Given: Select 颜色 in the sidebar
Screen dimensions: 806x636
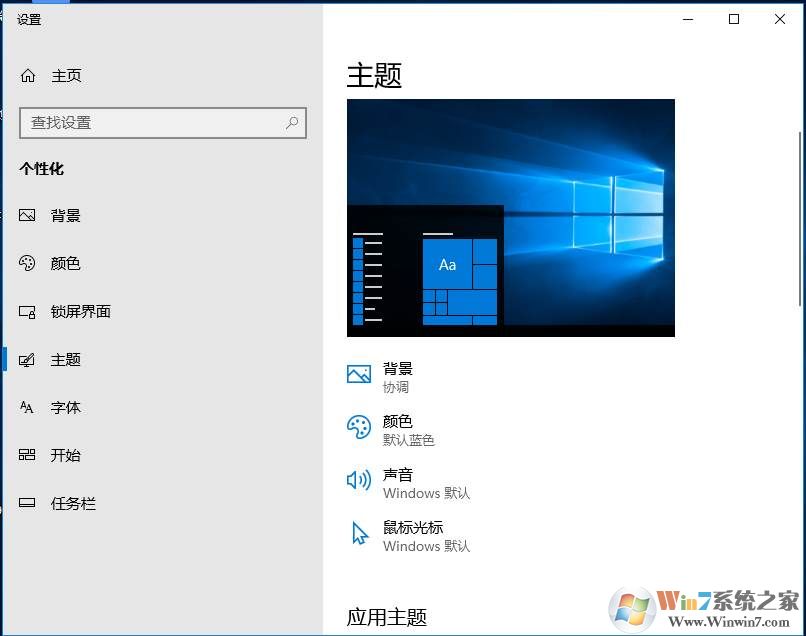Looking at the screenshot, I should [65, 263].
